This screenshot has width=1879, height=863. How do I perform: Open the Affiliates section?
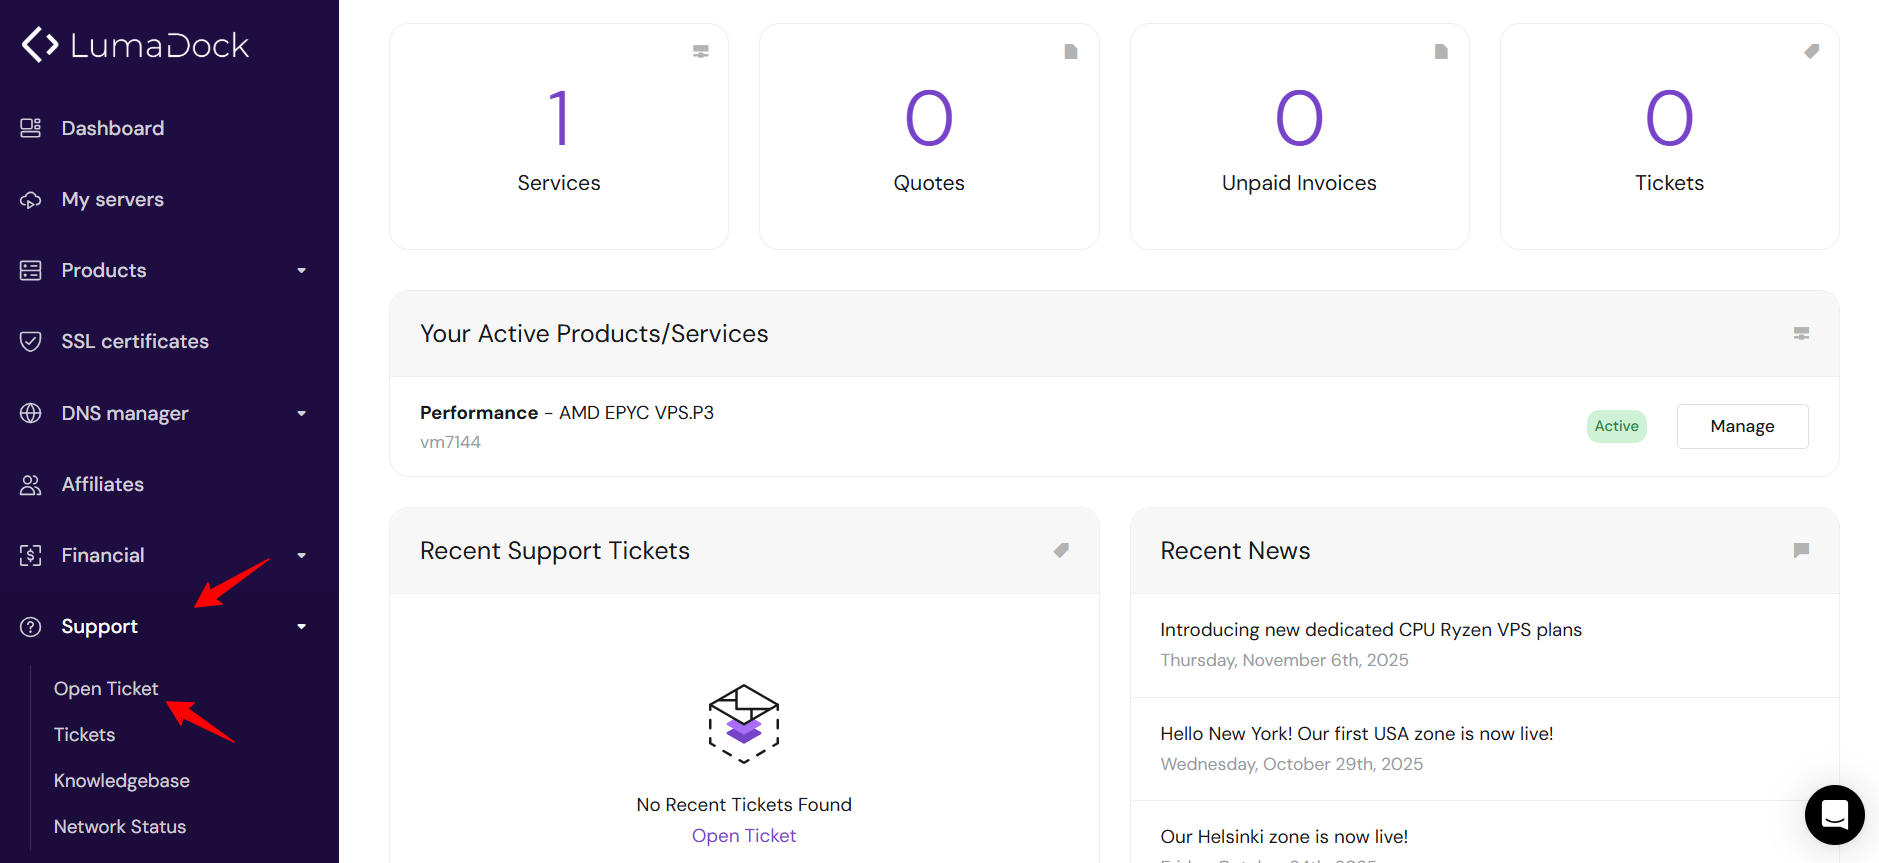pyautogui.click(x=103, y=484)
